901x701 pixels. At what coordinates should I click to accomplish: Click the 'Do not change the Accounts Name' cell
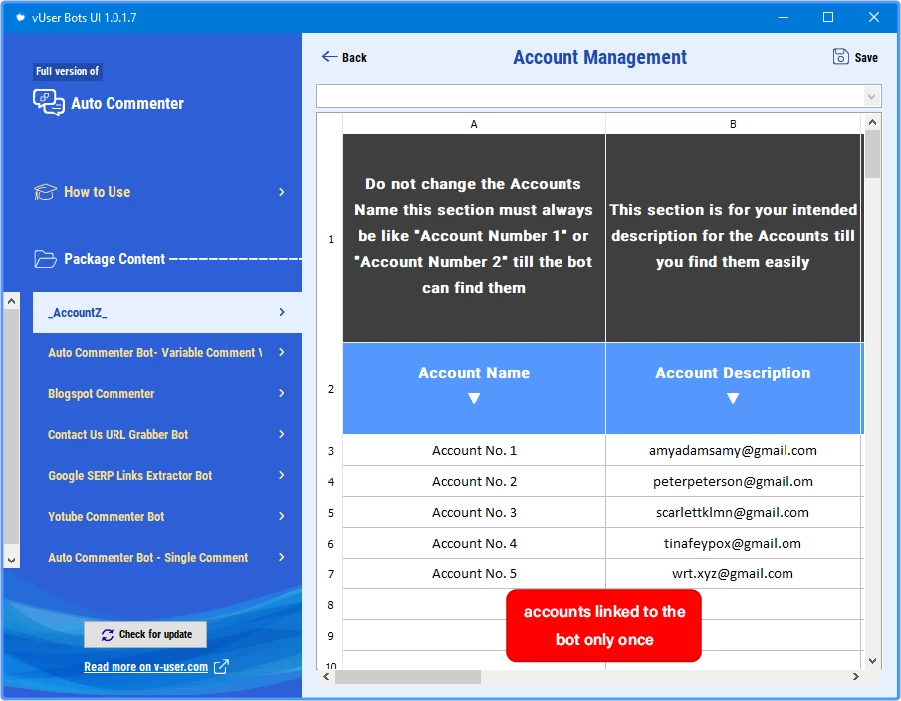pos(474,238)
